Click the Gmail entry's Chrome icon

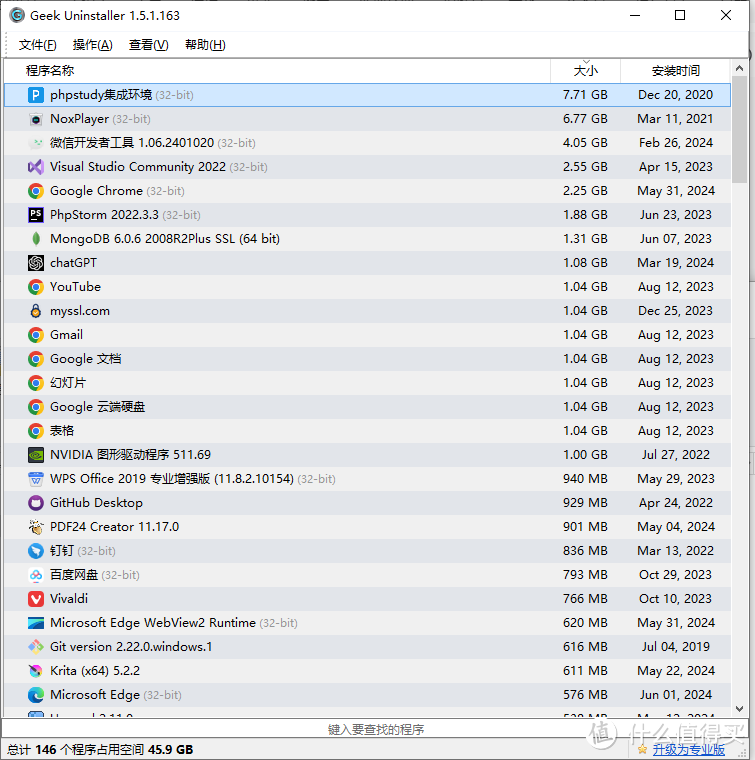[x=35, y=335]
